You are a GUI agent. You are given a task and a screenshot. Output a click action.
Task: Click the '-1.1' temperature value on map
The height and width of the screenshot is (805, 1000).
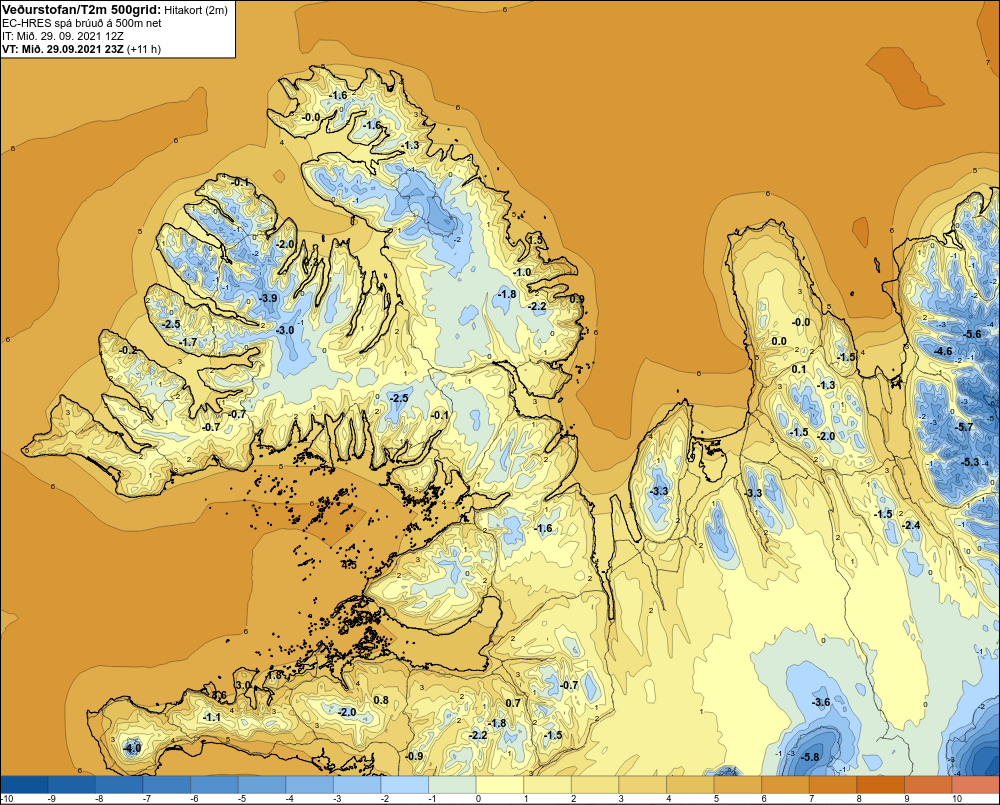(x=211, y=717)
